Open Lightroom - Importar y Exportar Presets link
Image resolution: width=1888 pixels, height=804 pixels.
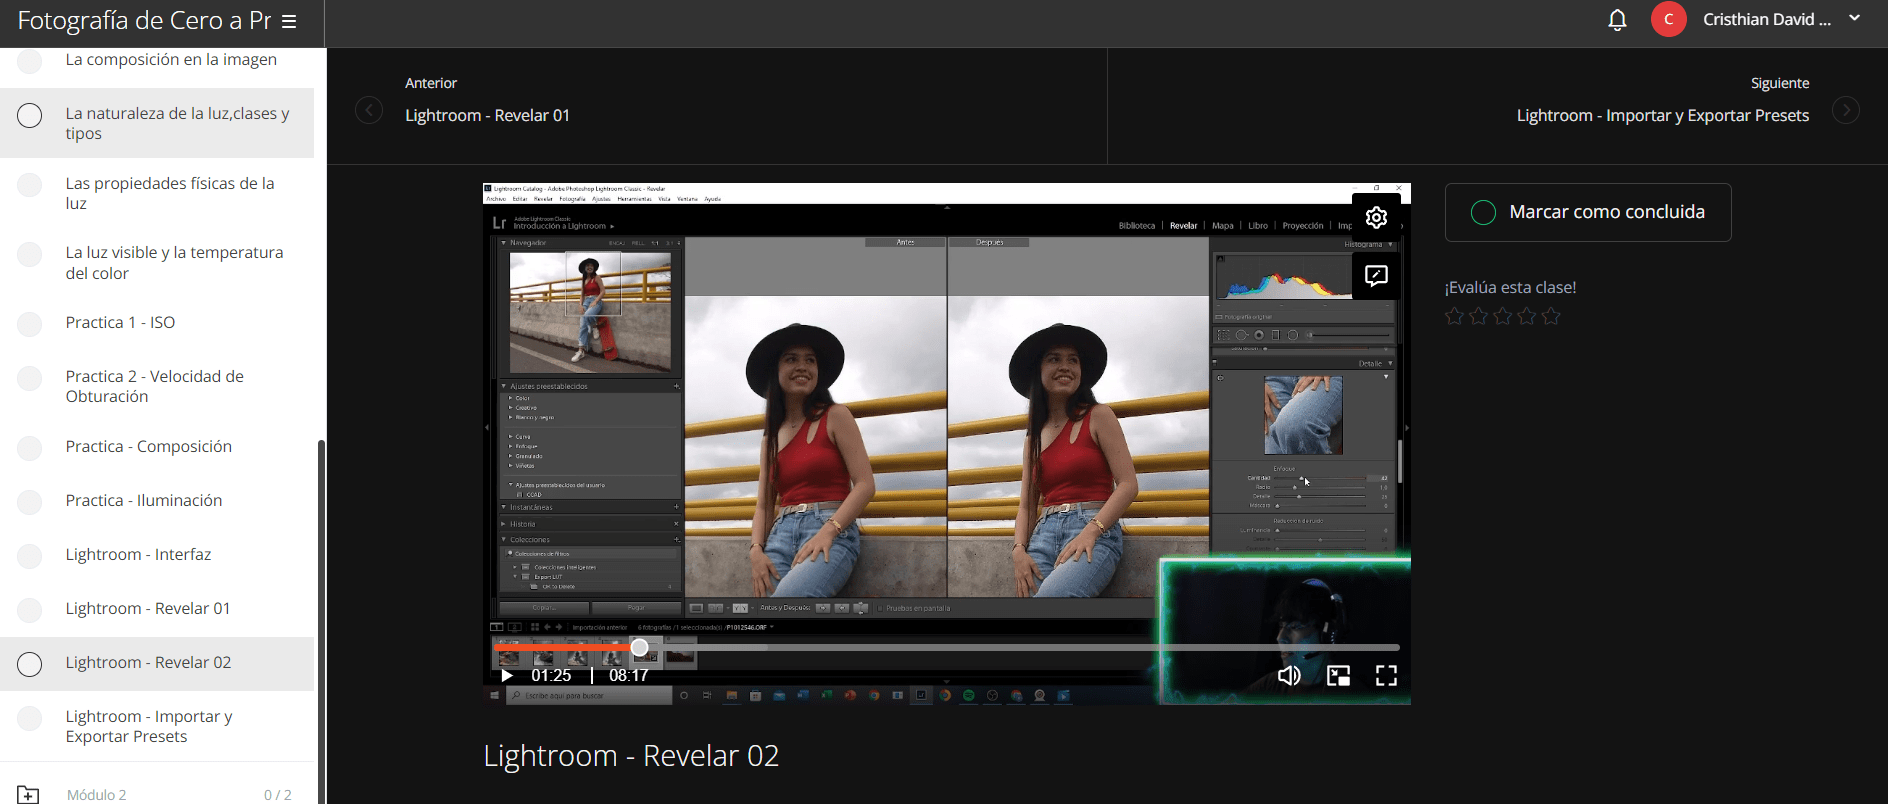coord(1662,115)
